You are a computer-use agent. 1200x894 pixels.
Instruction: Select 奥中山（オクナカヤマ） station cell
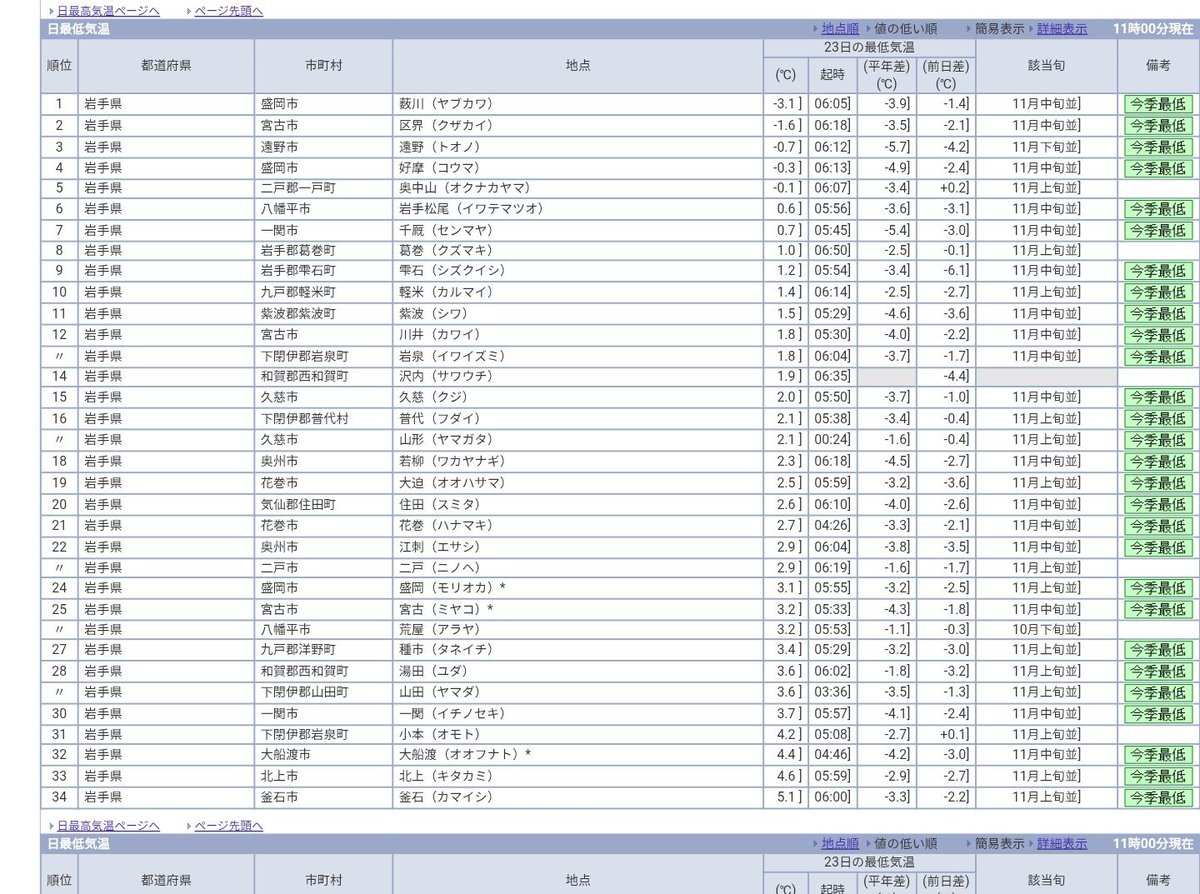pyautogui.click(x=578, y=188)
